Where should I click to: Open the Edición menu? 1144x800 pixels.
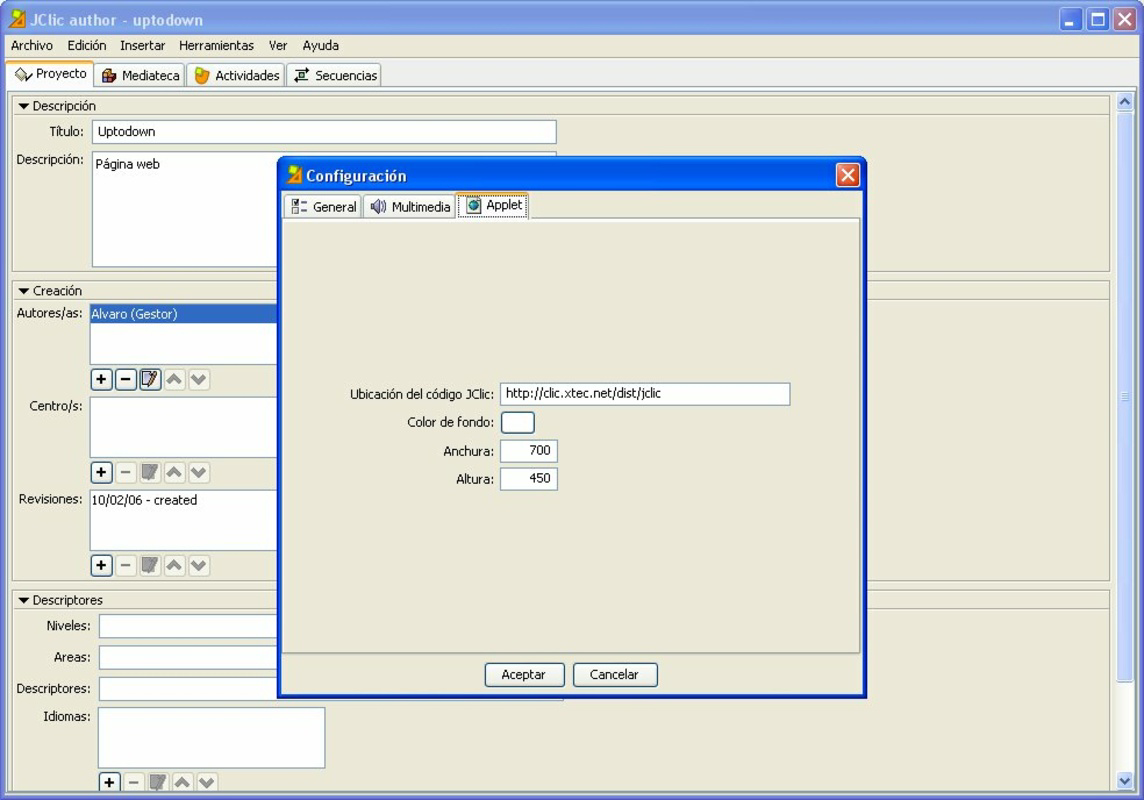(87, 45)
